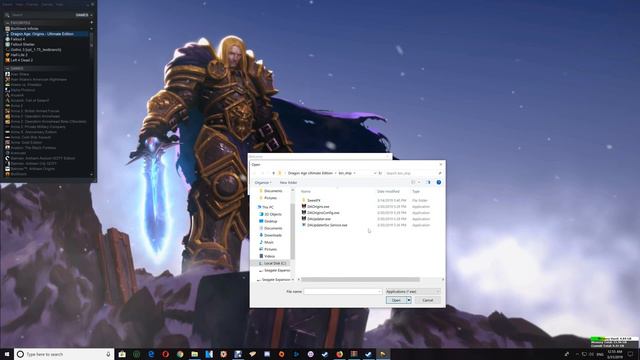Select Fallout 4 in Steam favorites
Viewport: 640px width, 360px height.
click(x=18, y=39)
